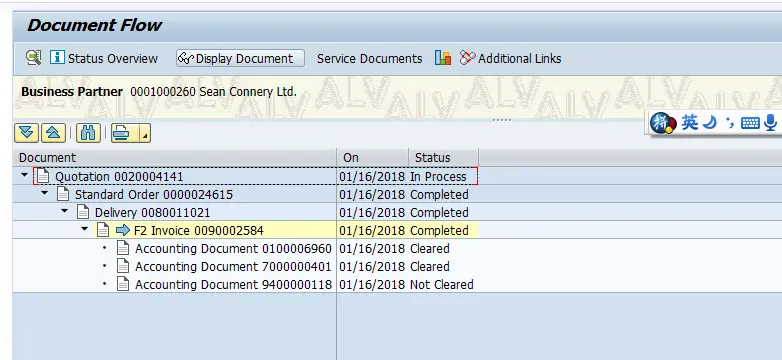Click document icon of Accounting Document 0100006960

click(123, 248)
